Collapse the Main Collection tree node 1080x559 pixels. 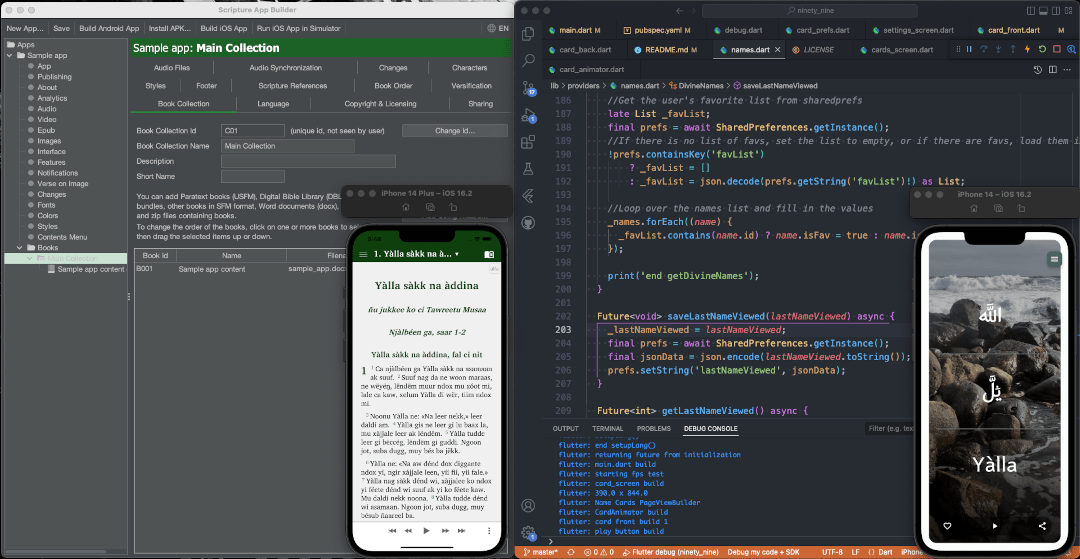(x=30, y=258)
